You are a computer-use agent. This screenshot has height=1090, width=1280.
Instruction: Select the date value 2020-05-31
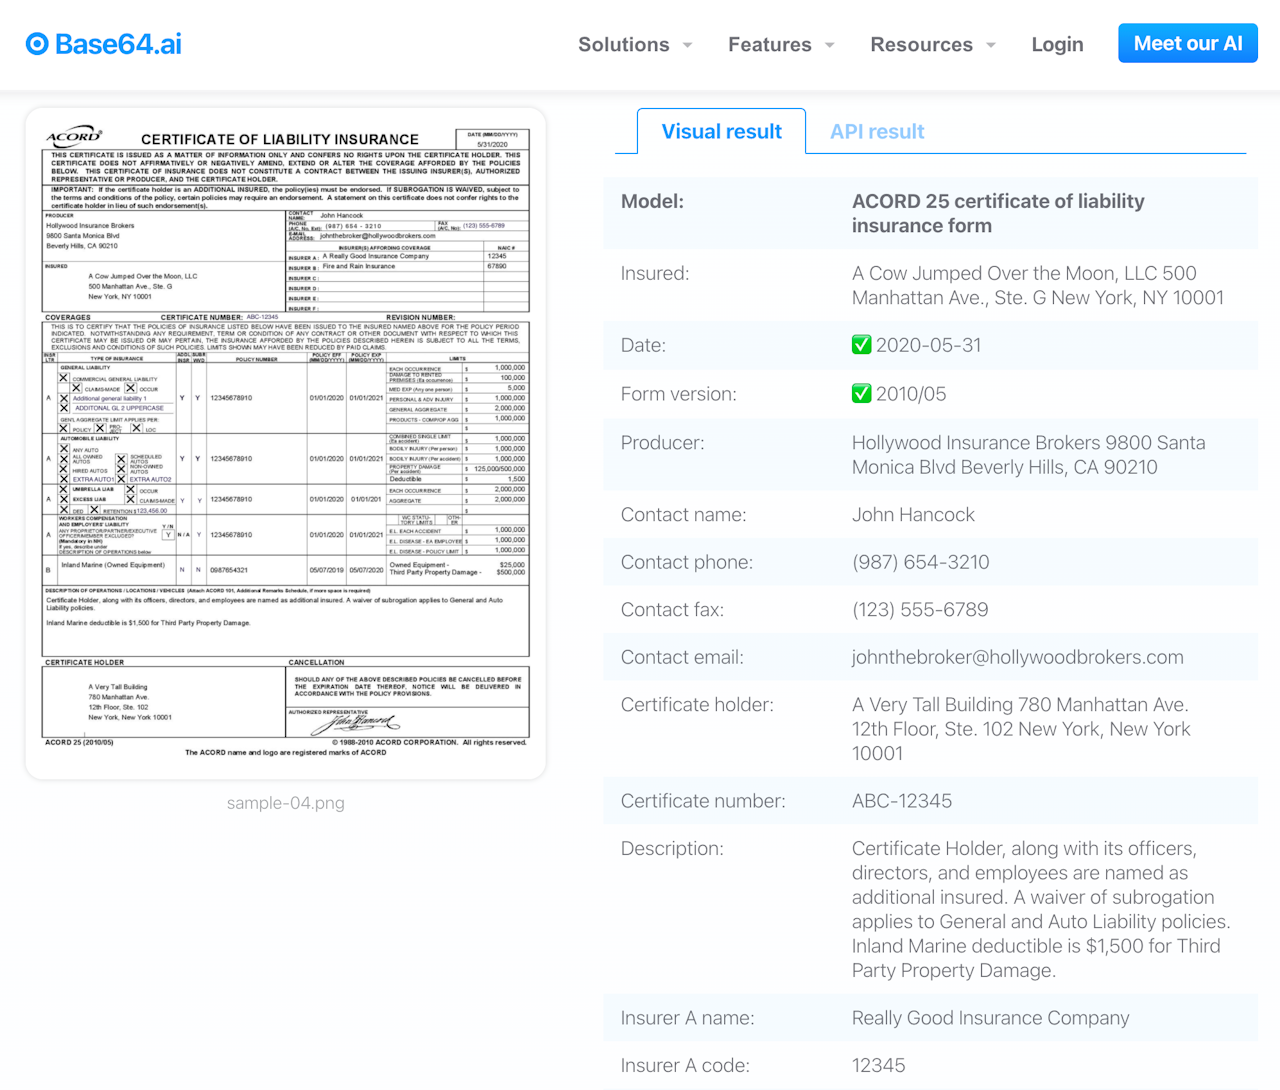click(929, 345)
